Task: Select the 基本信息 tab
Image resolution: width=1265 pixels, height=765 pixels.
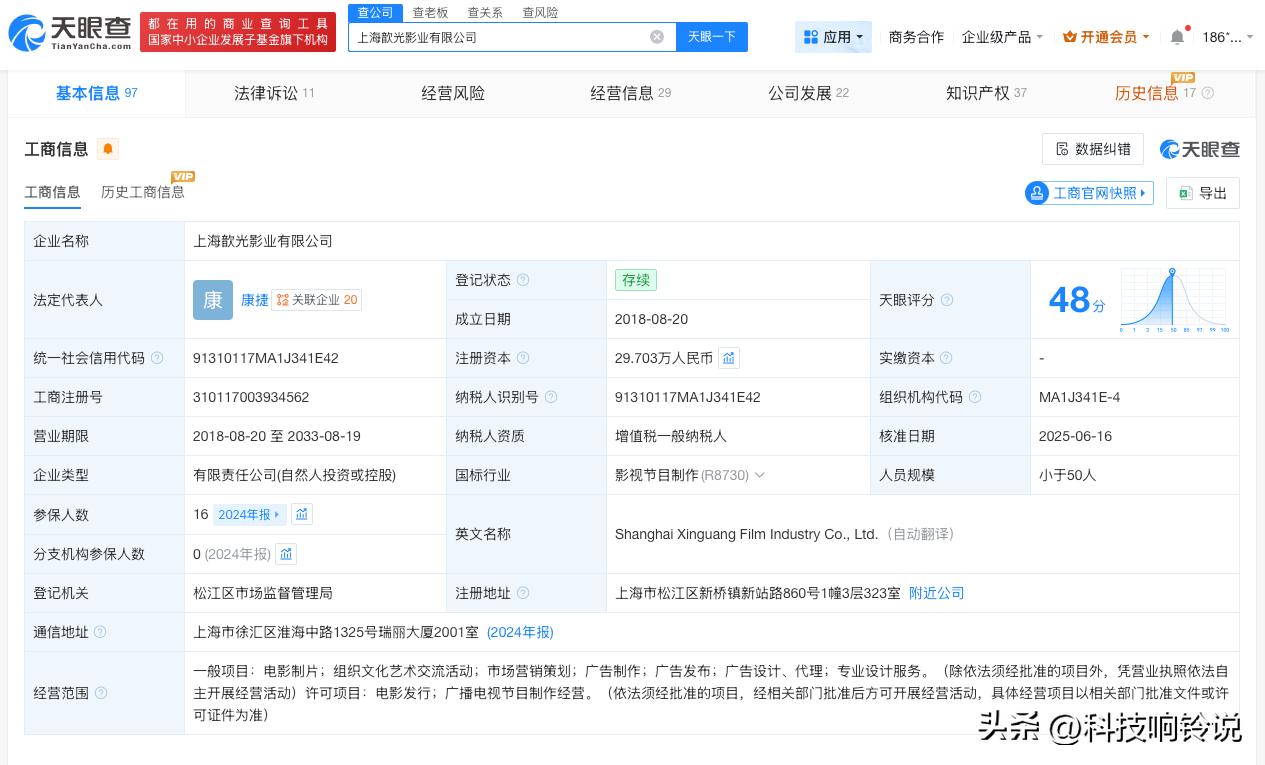Action: pyautogui.click(x=96, y=93)
